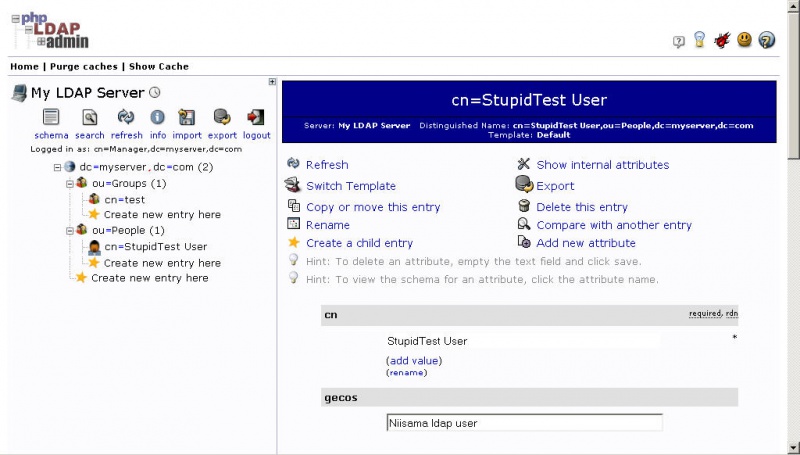The height and width of the screenshot is (455, 800).
Task: Click the Rename icon
Action: [293, 223]
